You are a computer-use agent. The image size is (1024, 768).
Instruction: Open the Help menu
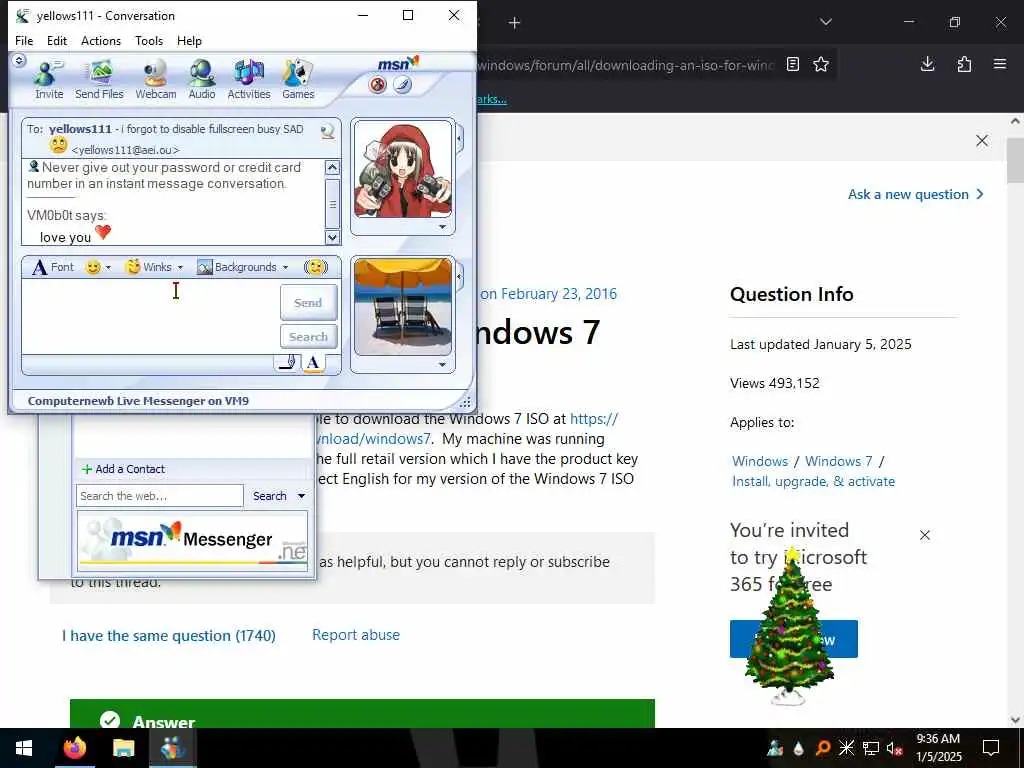pyautogui.click(x=189, y=40)
